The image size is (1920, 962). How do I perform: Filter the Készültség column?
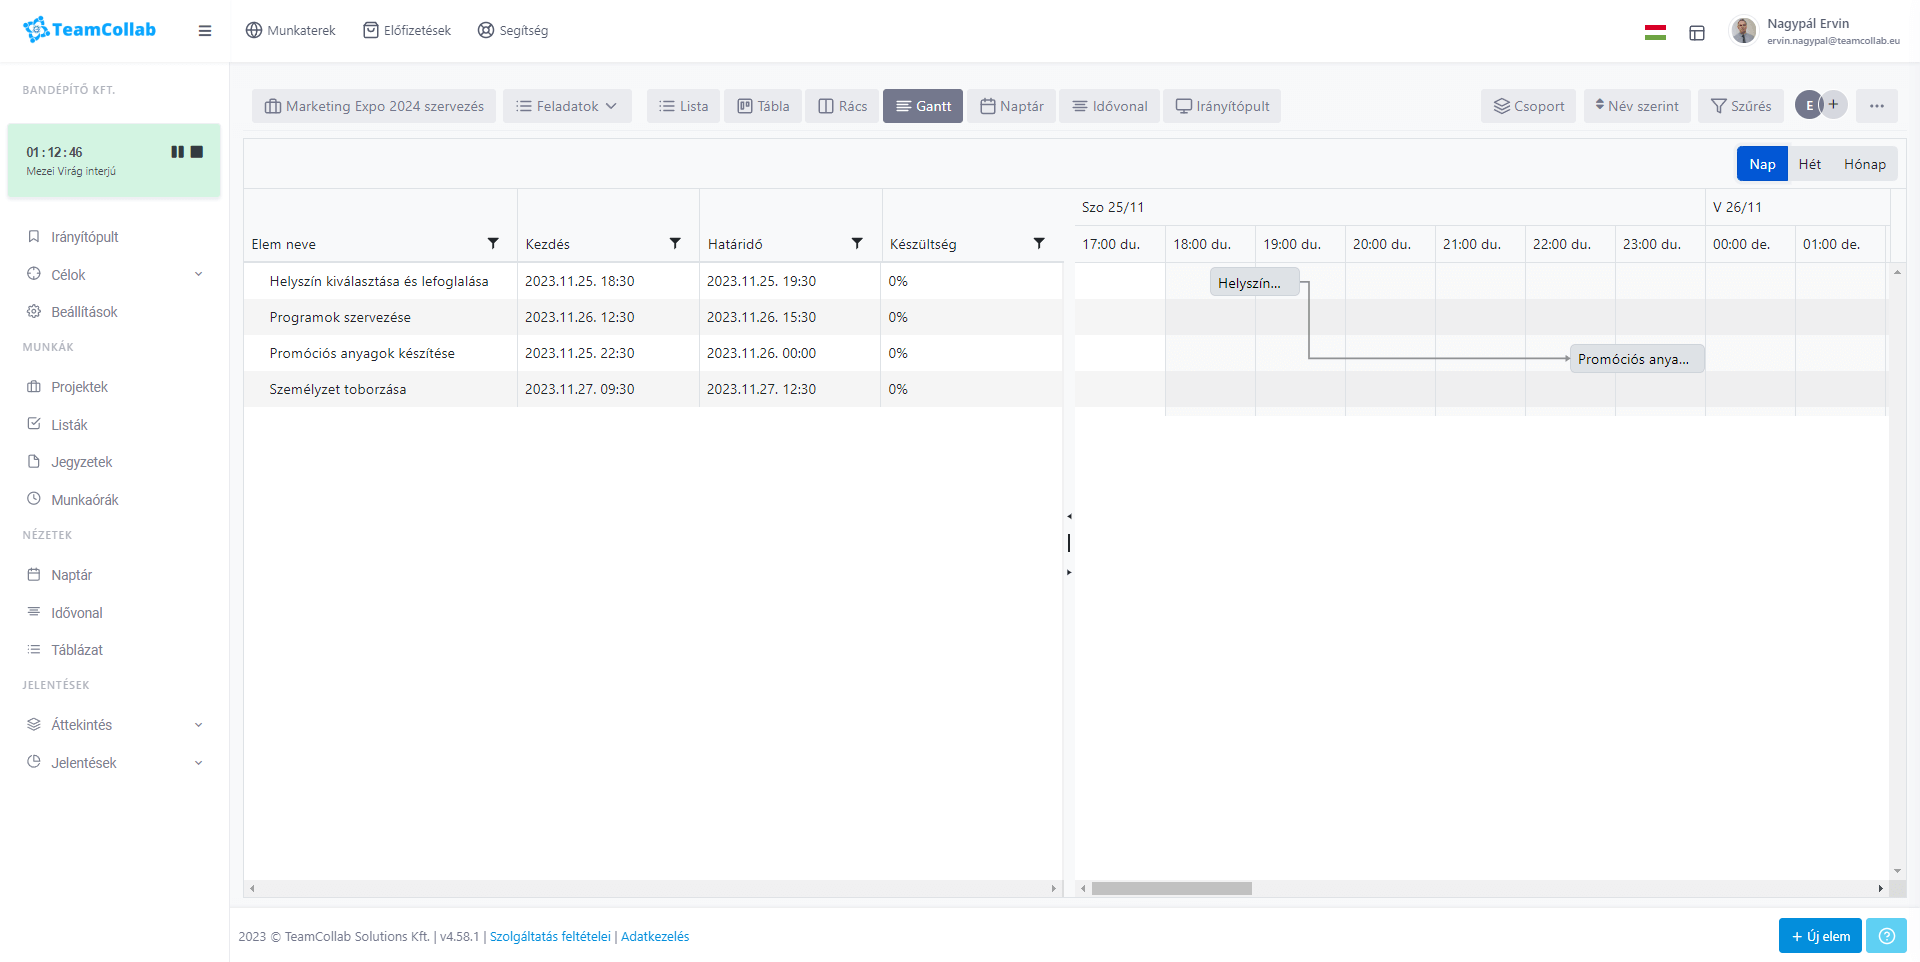pyautogui.click(x=1039, y=243)
